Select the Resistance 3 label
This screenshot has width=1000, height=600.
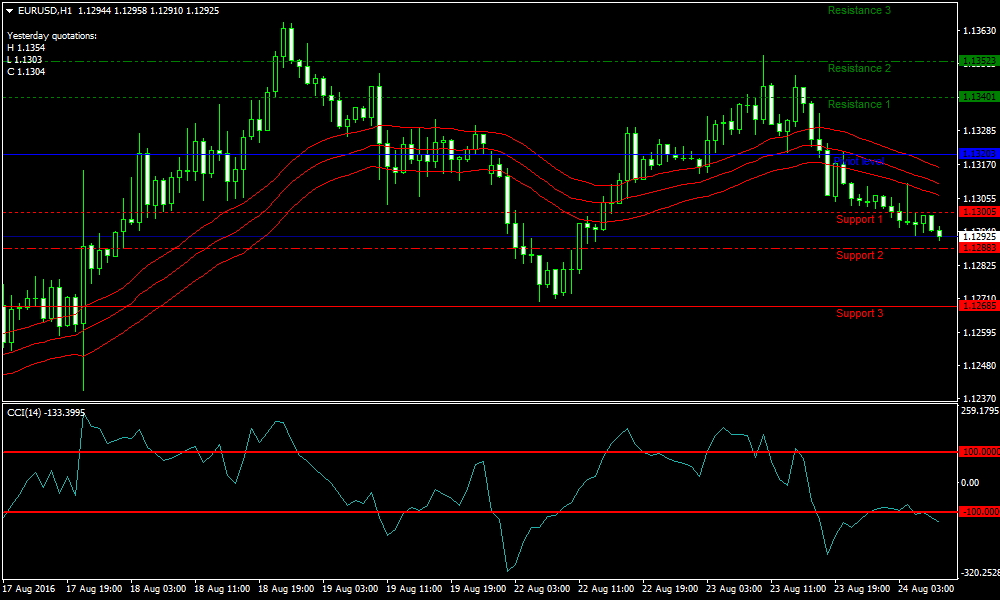pyautogui.click(x=859, y=10)
